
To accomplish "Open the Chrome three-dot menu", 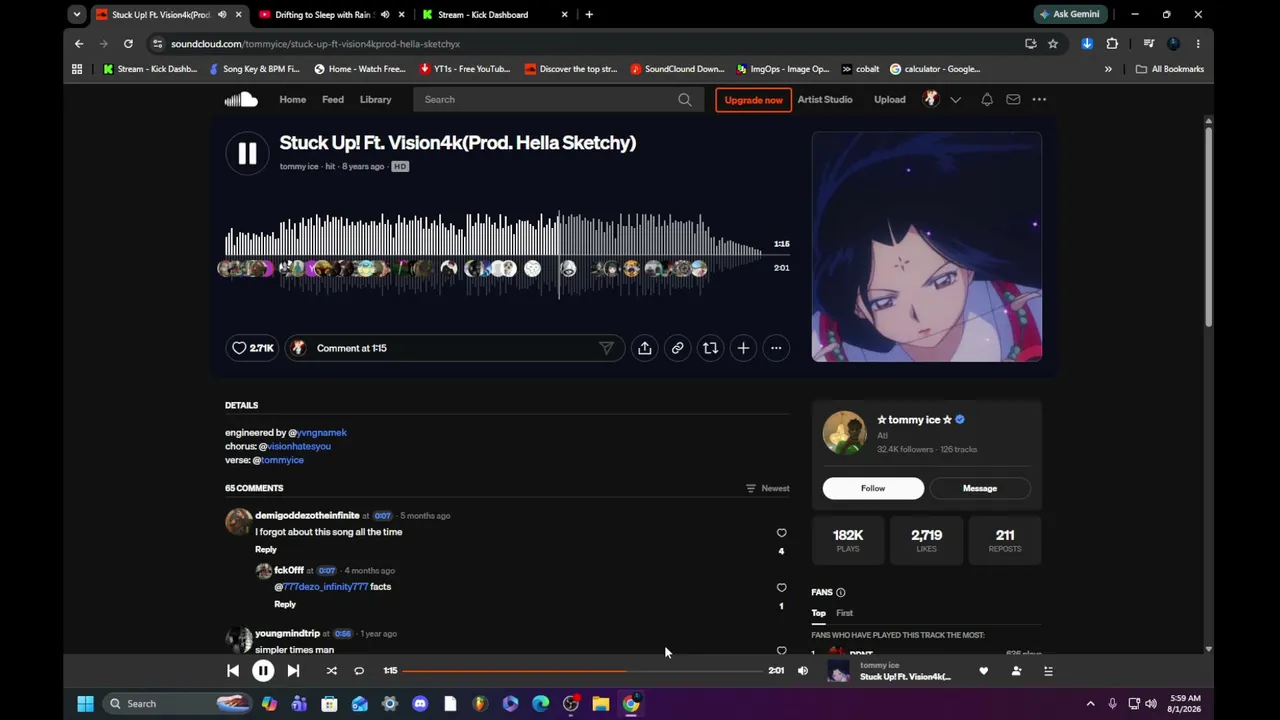I will click(1198, 44).
